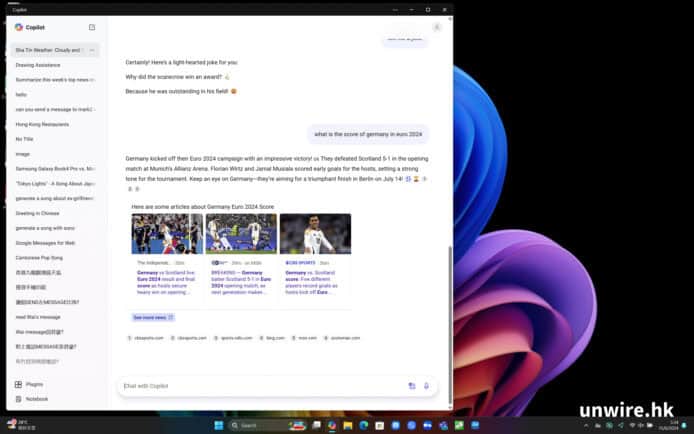This screenshot has height=434, width=694.
Task: Select the Drawing Assistance conversation
Action: (36, 64)
